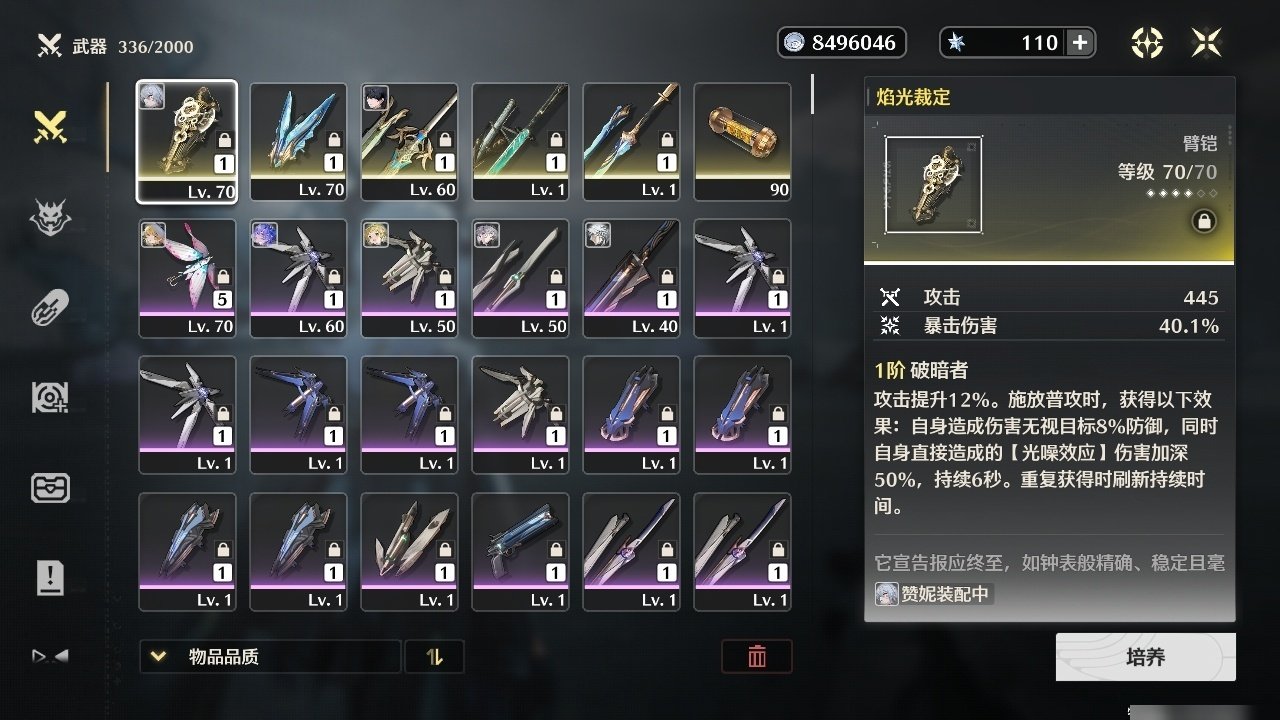
Task: Expand the bottom sidebar collapse arrows
Action: pyautogui.click(x=50, y=657)
